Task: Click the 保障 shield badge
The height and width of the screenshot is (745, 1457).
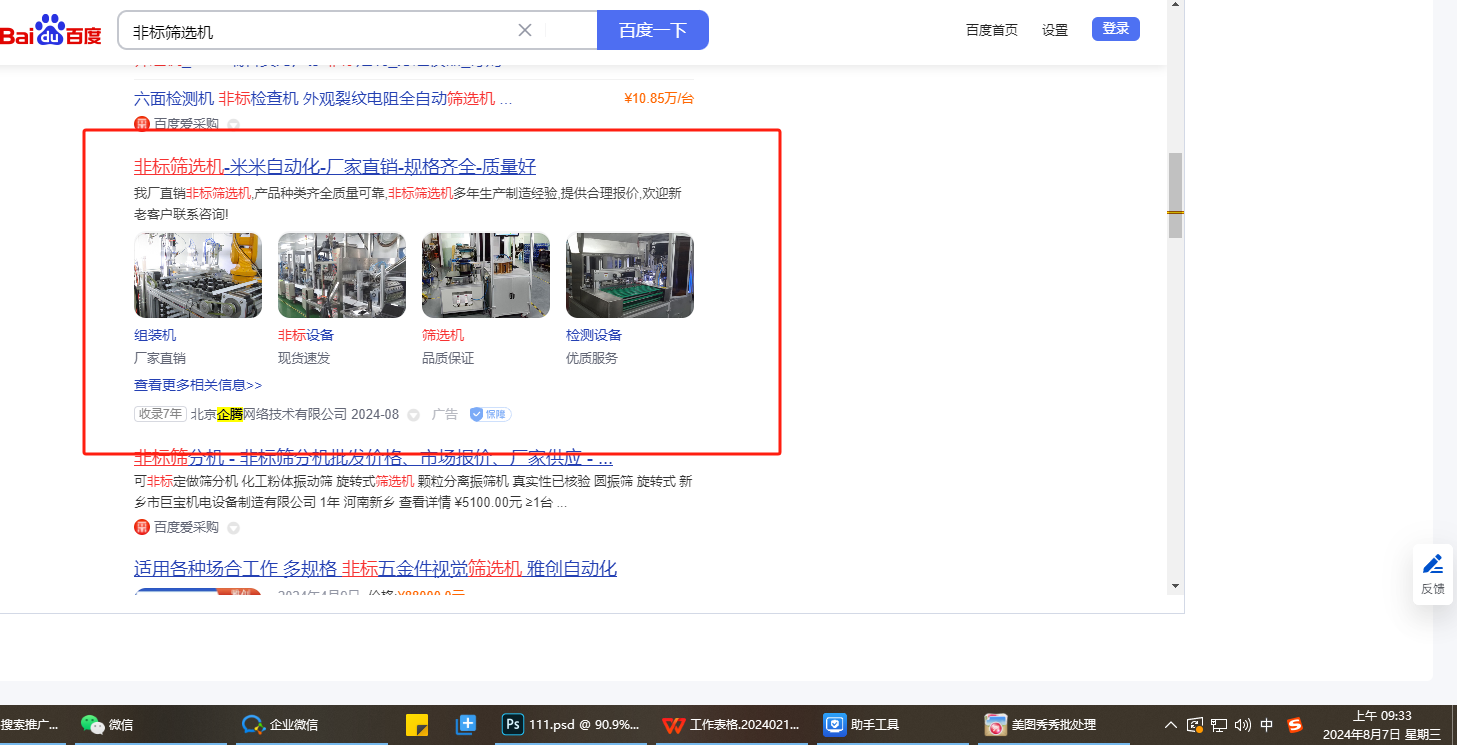Action: click(x=490, y=414)
